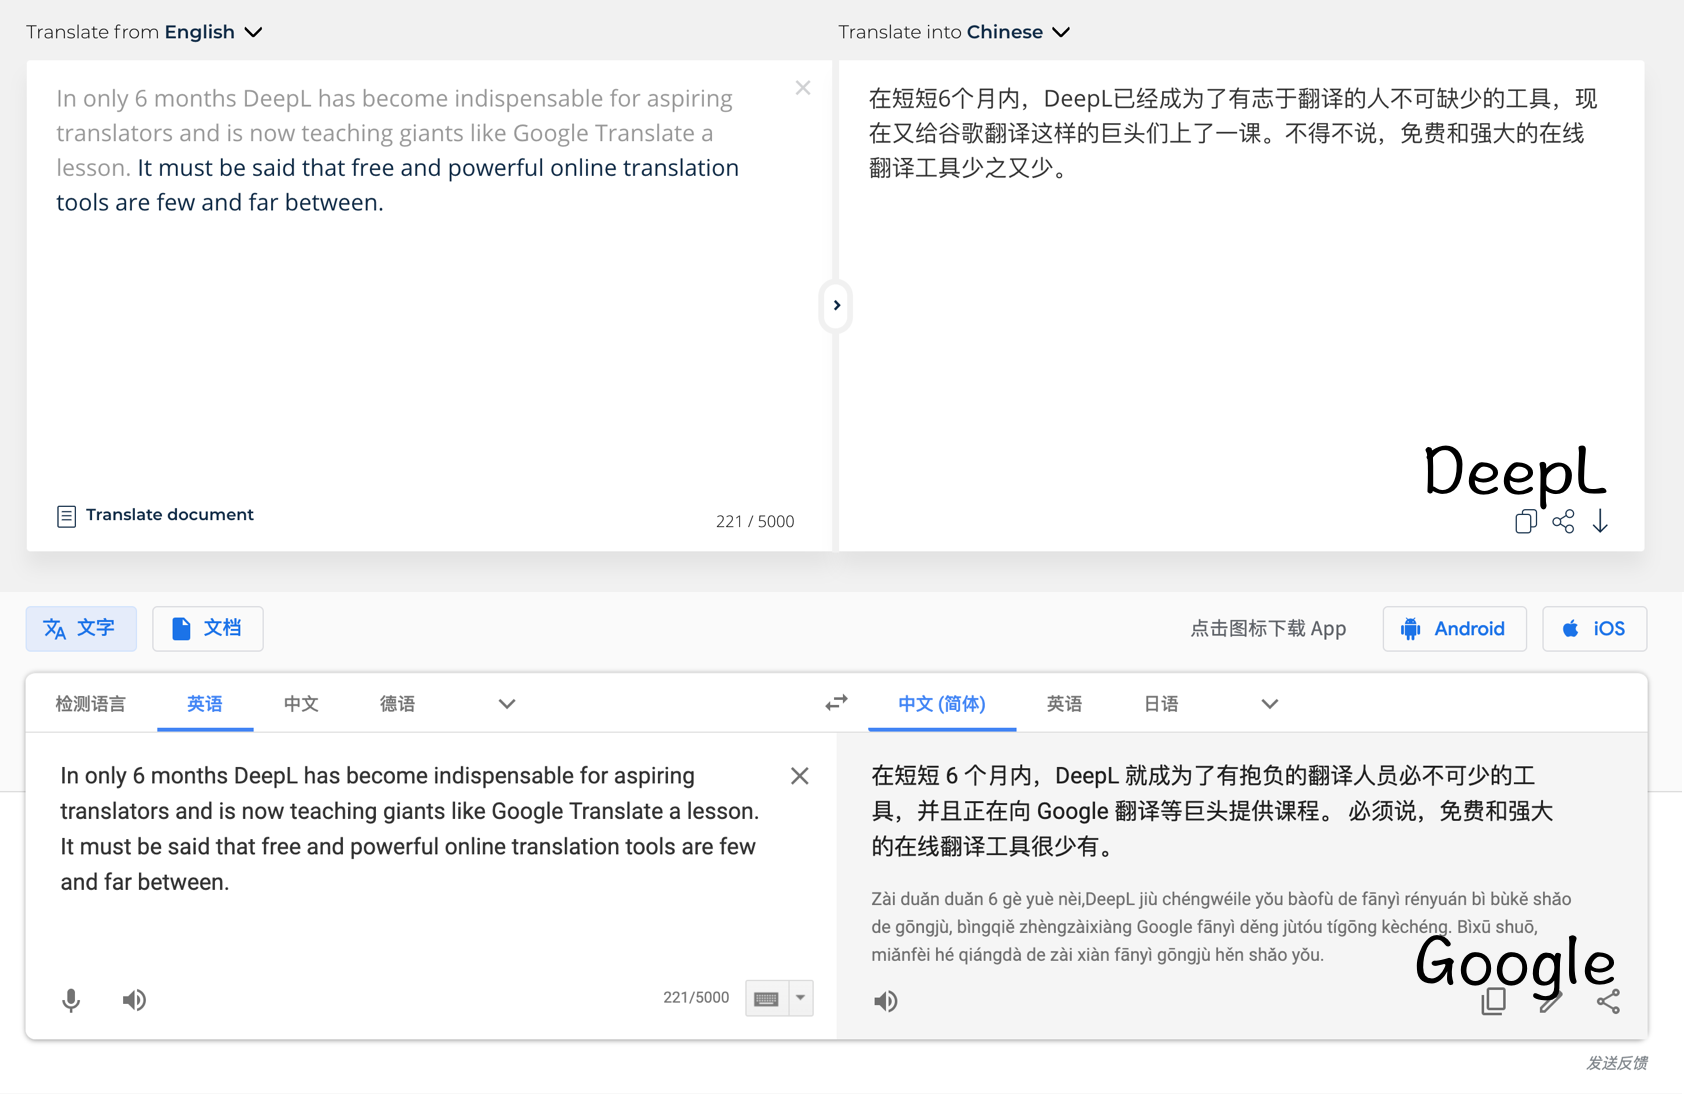Select the 中文 (简体) target tab
1684x1094 pixels.
[941, 703]
